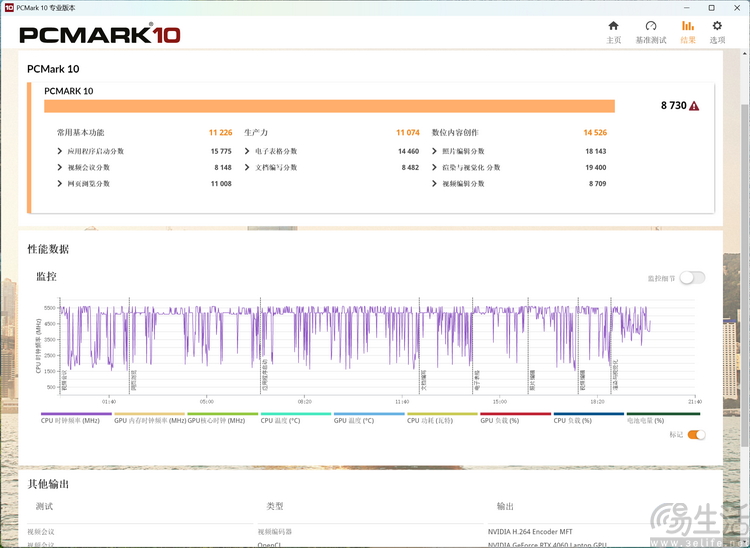The width and height of the screenshot is (750, 548).
Task: Toggle the green GPU核心时钟 (MHz) legend
Action: pos(222,418)
